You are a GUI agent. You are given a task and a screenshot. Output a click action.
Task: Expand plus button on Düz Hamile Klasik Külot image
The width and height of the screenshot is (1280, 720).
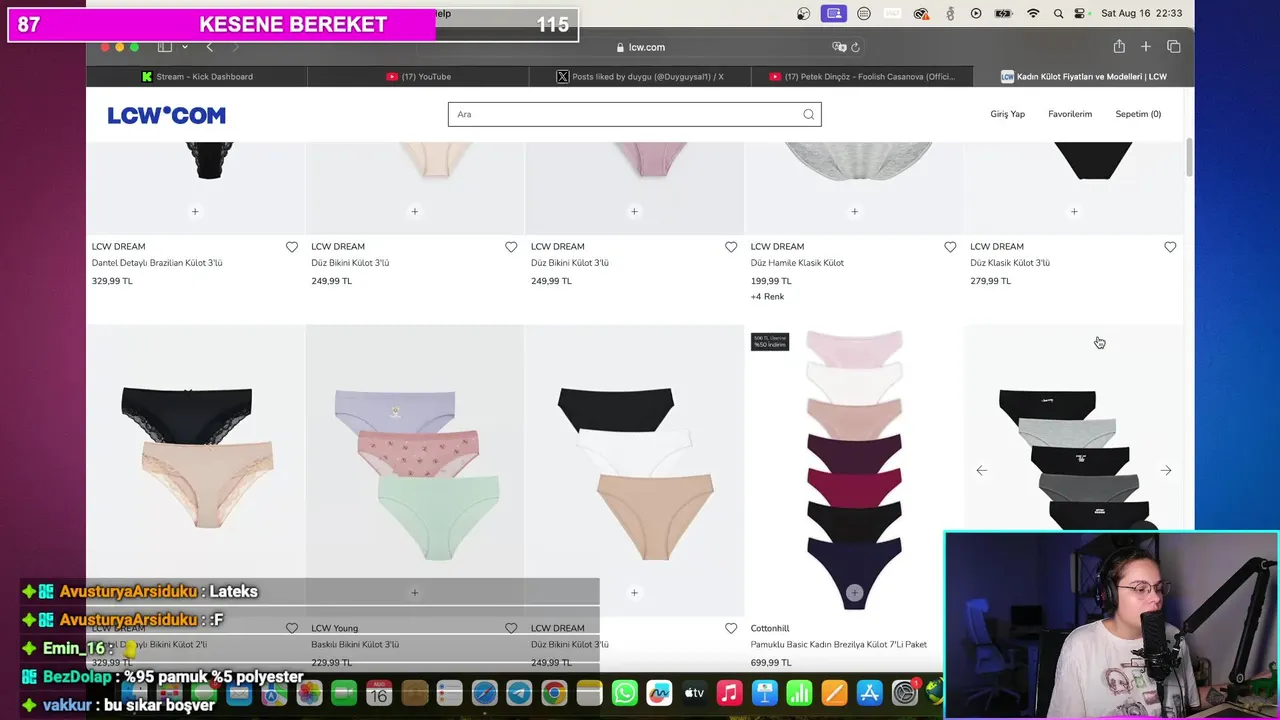click(x=854, y=211)
